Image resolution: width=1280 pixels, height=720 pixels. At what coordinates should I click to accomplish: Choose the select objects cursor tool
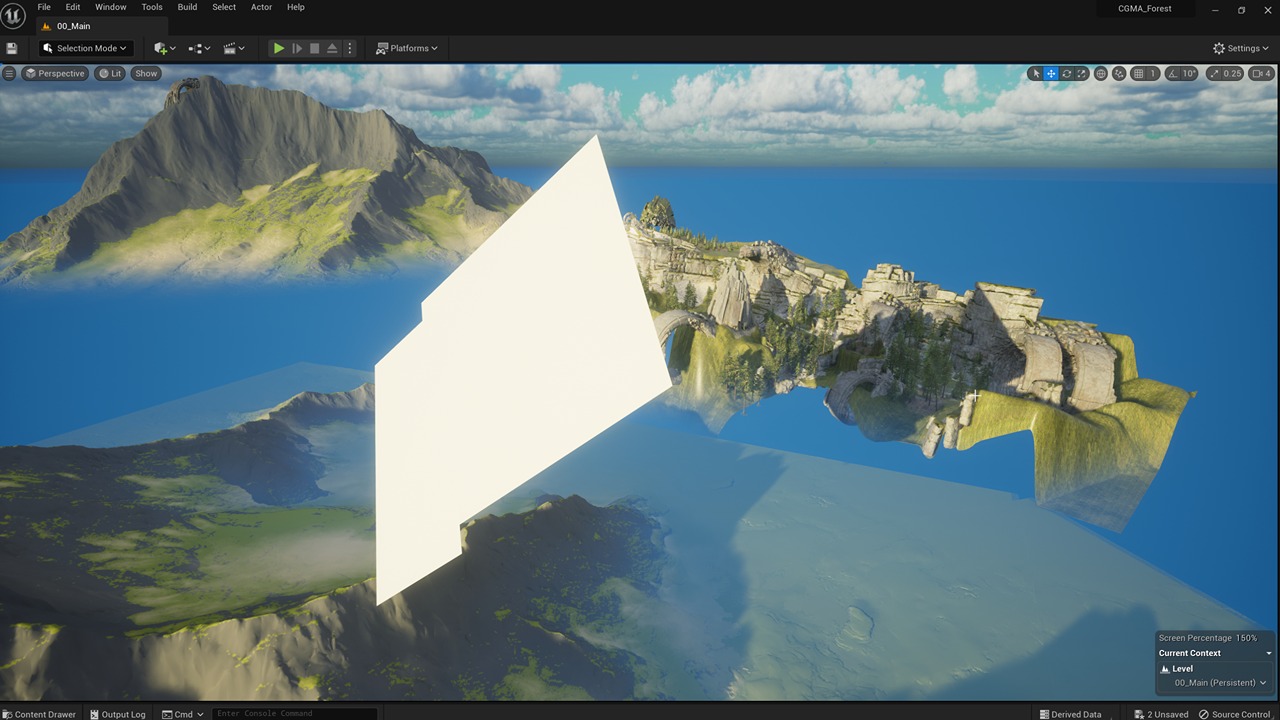(1035, 74)
